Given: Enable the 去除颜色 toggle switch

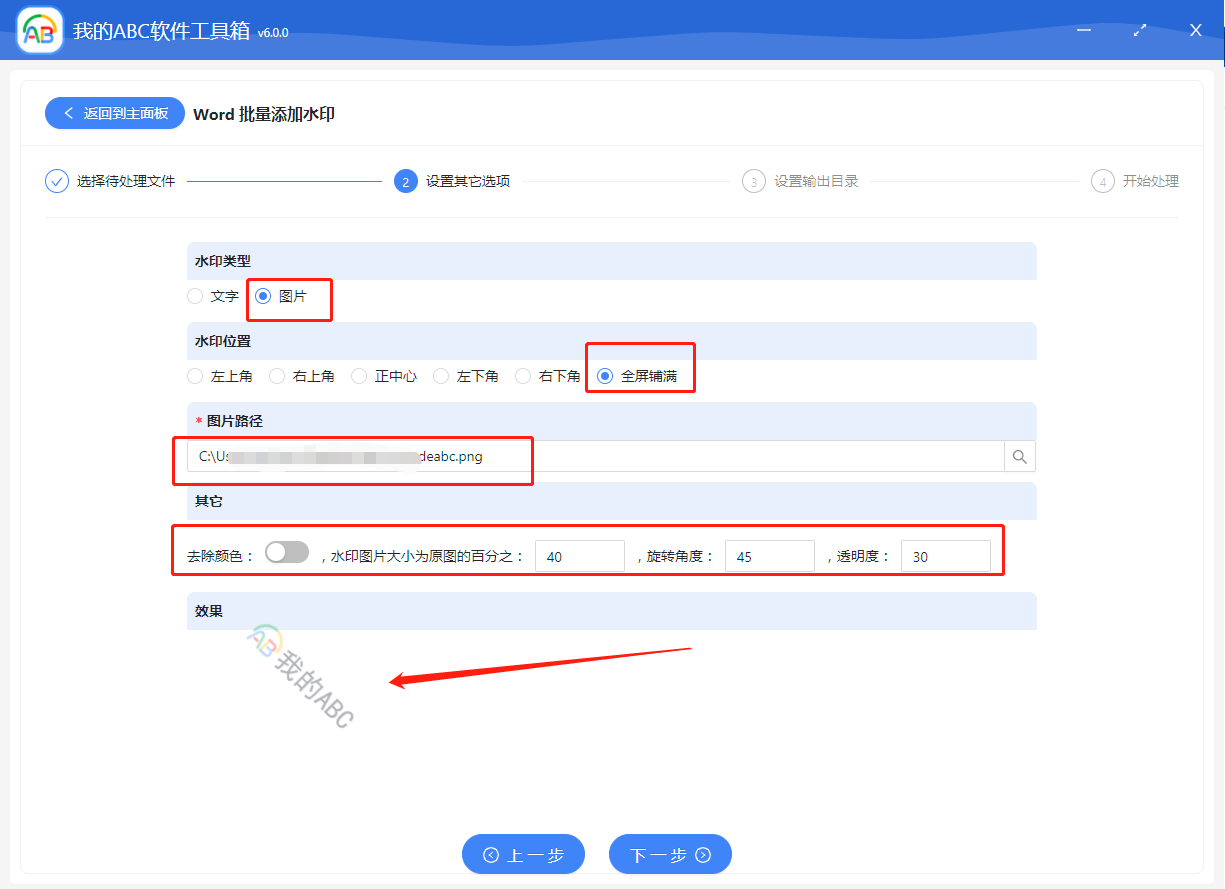Looking at the screenshot, I should coord(287,551).
